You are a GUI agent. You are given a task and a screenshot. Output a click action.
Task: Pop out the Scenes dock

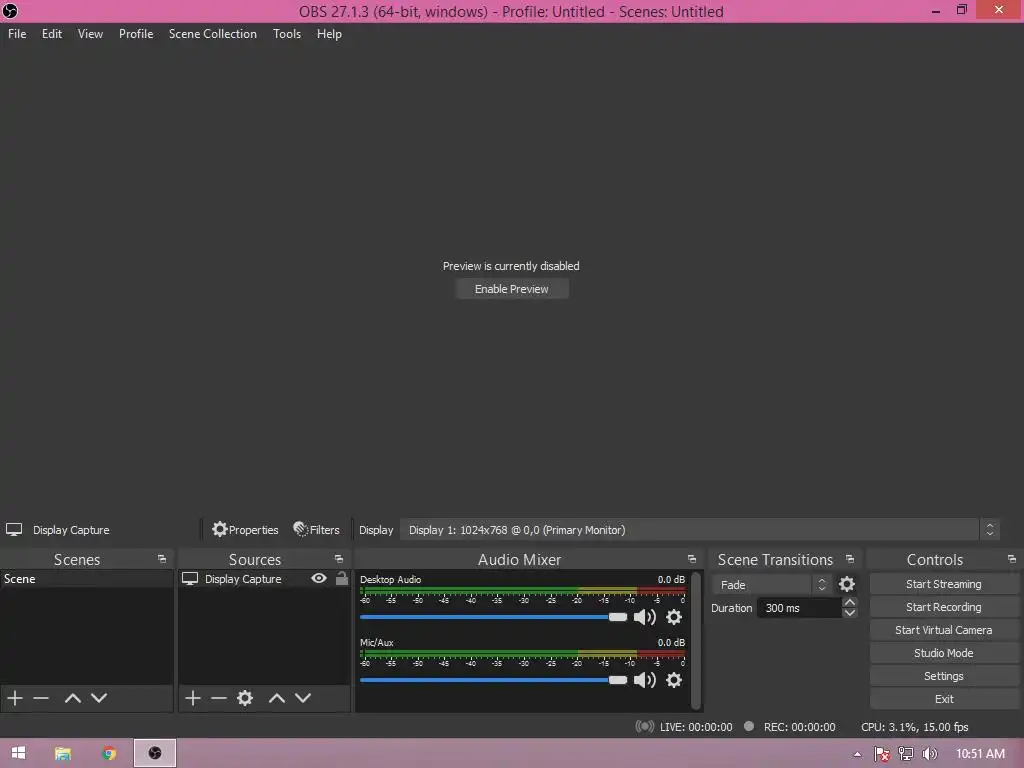click(x=162, y=559)
